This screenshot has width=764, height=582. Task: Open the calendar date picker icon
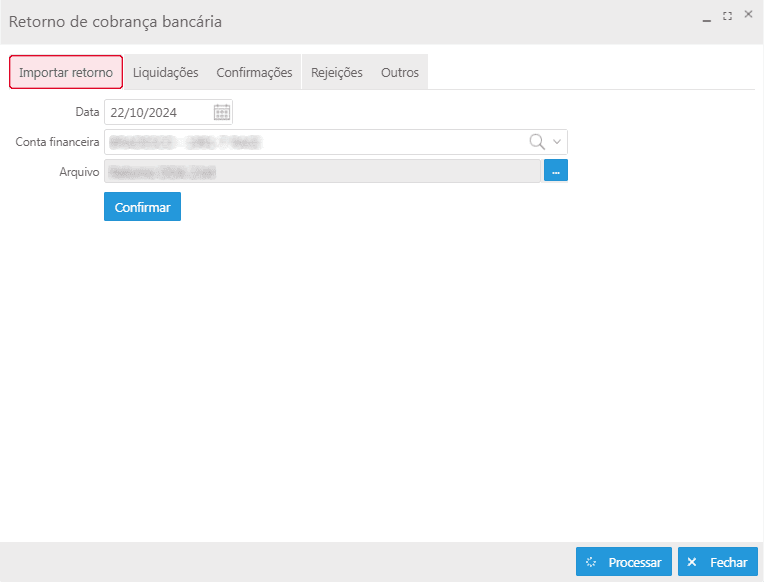click(222, 112)
